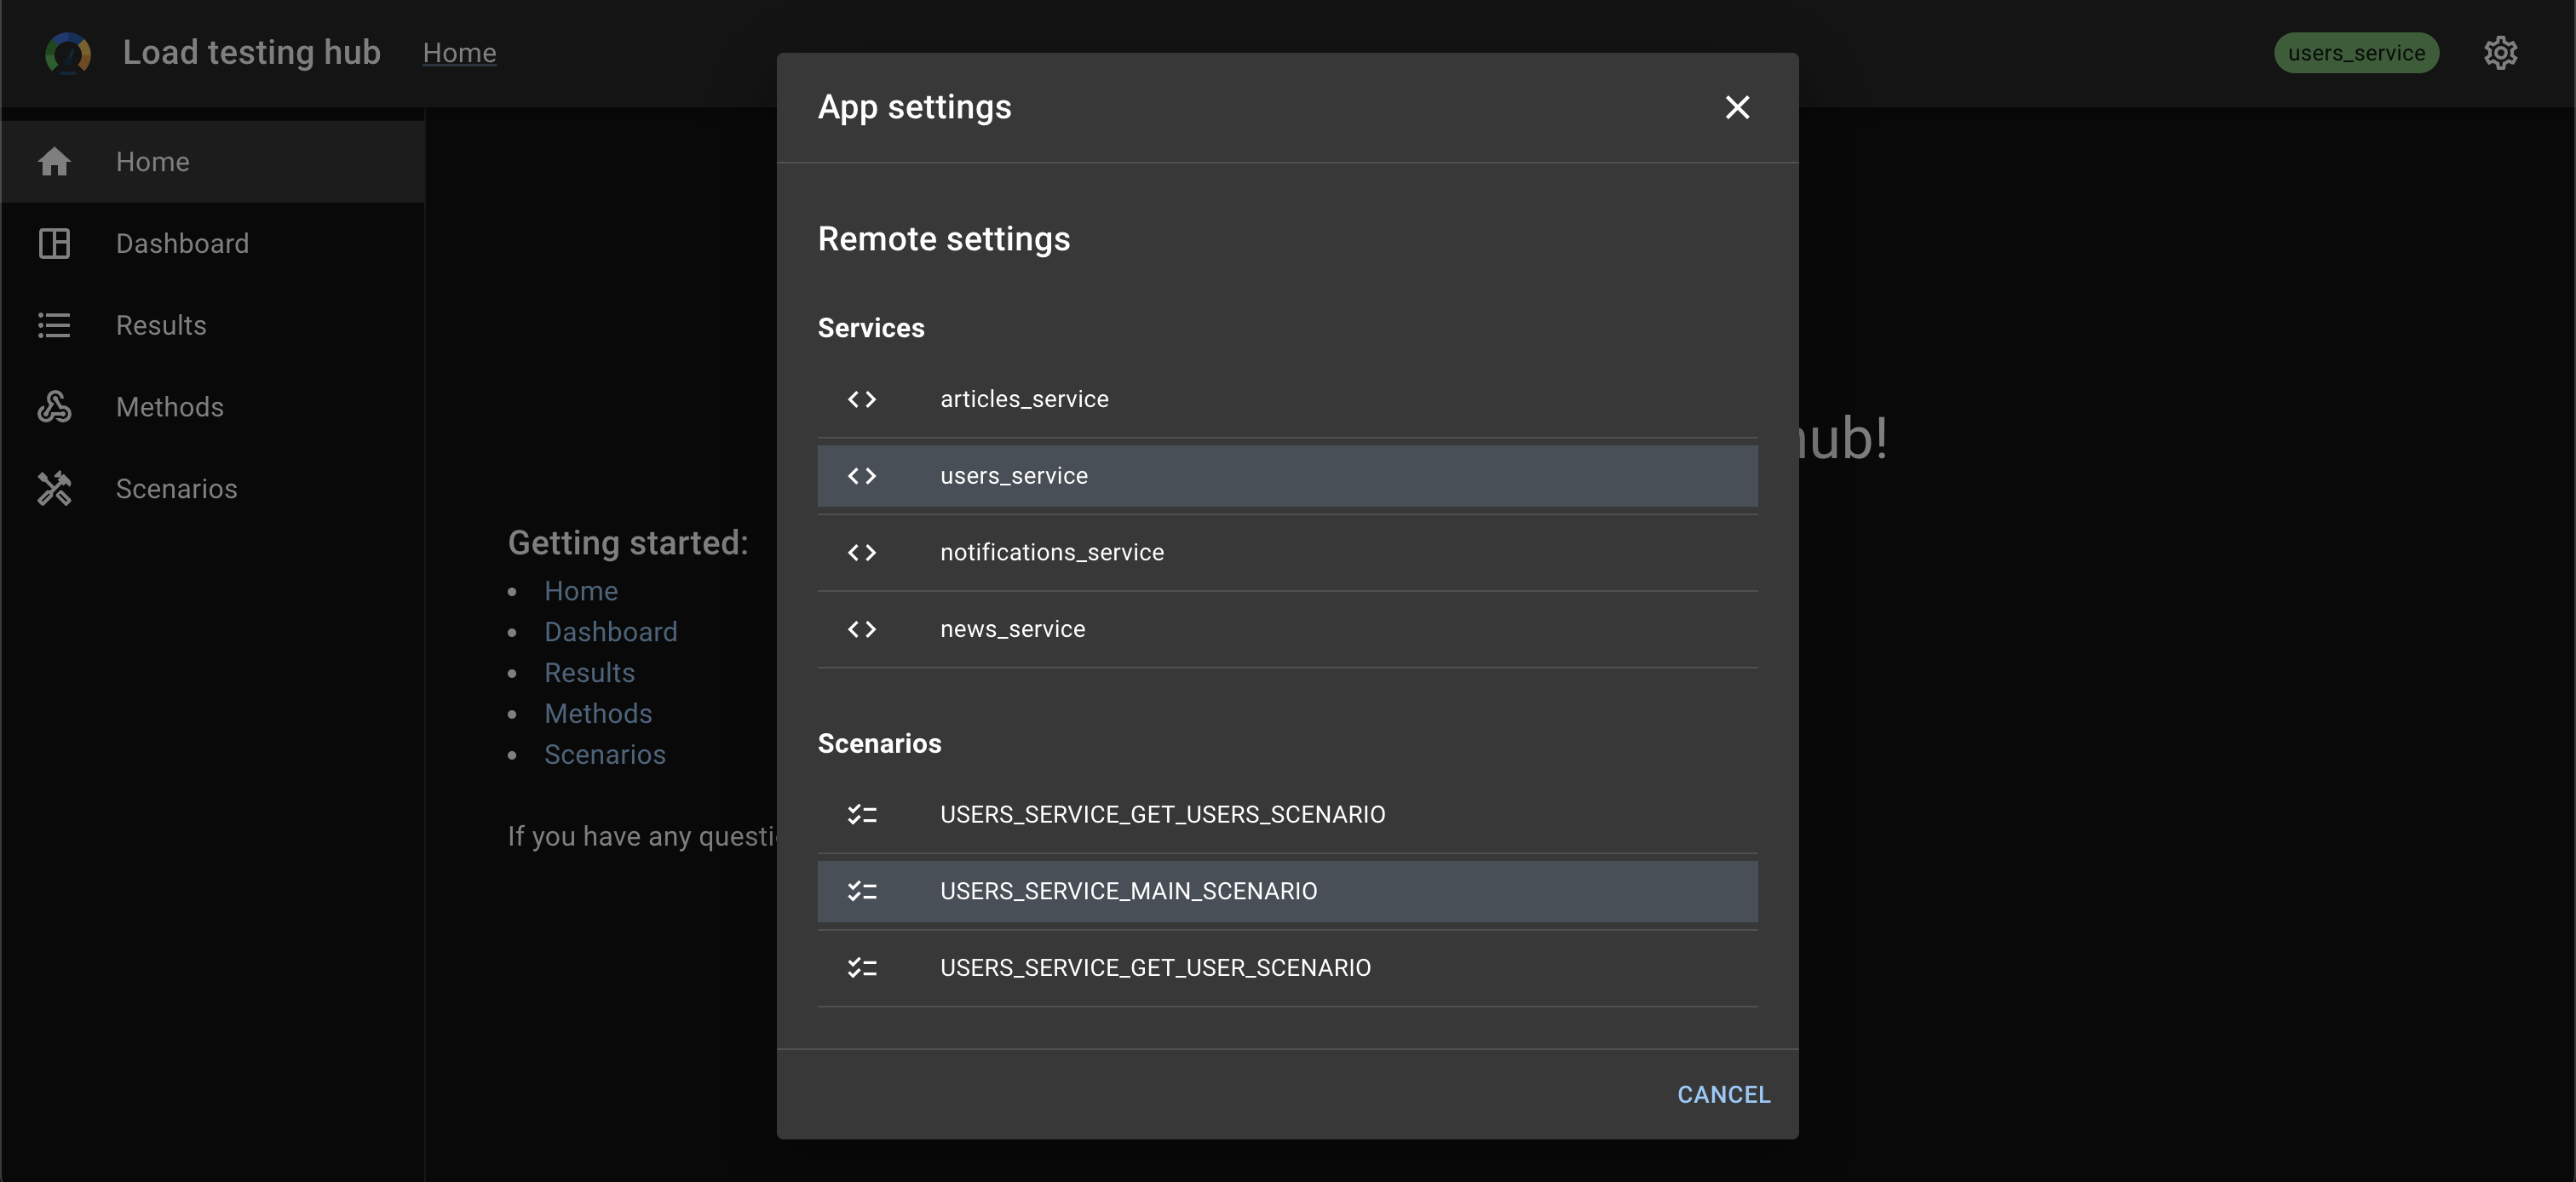Click the Home breadcrumb link in header
The height and width of the screenshot is (1182, 2576).
(459, 53)
